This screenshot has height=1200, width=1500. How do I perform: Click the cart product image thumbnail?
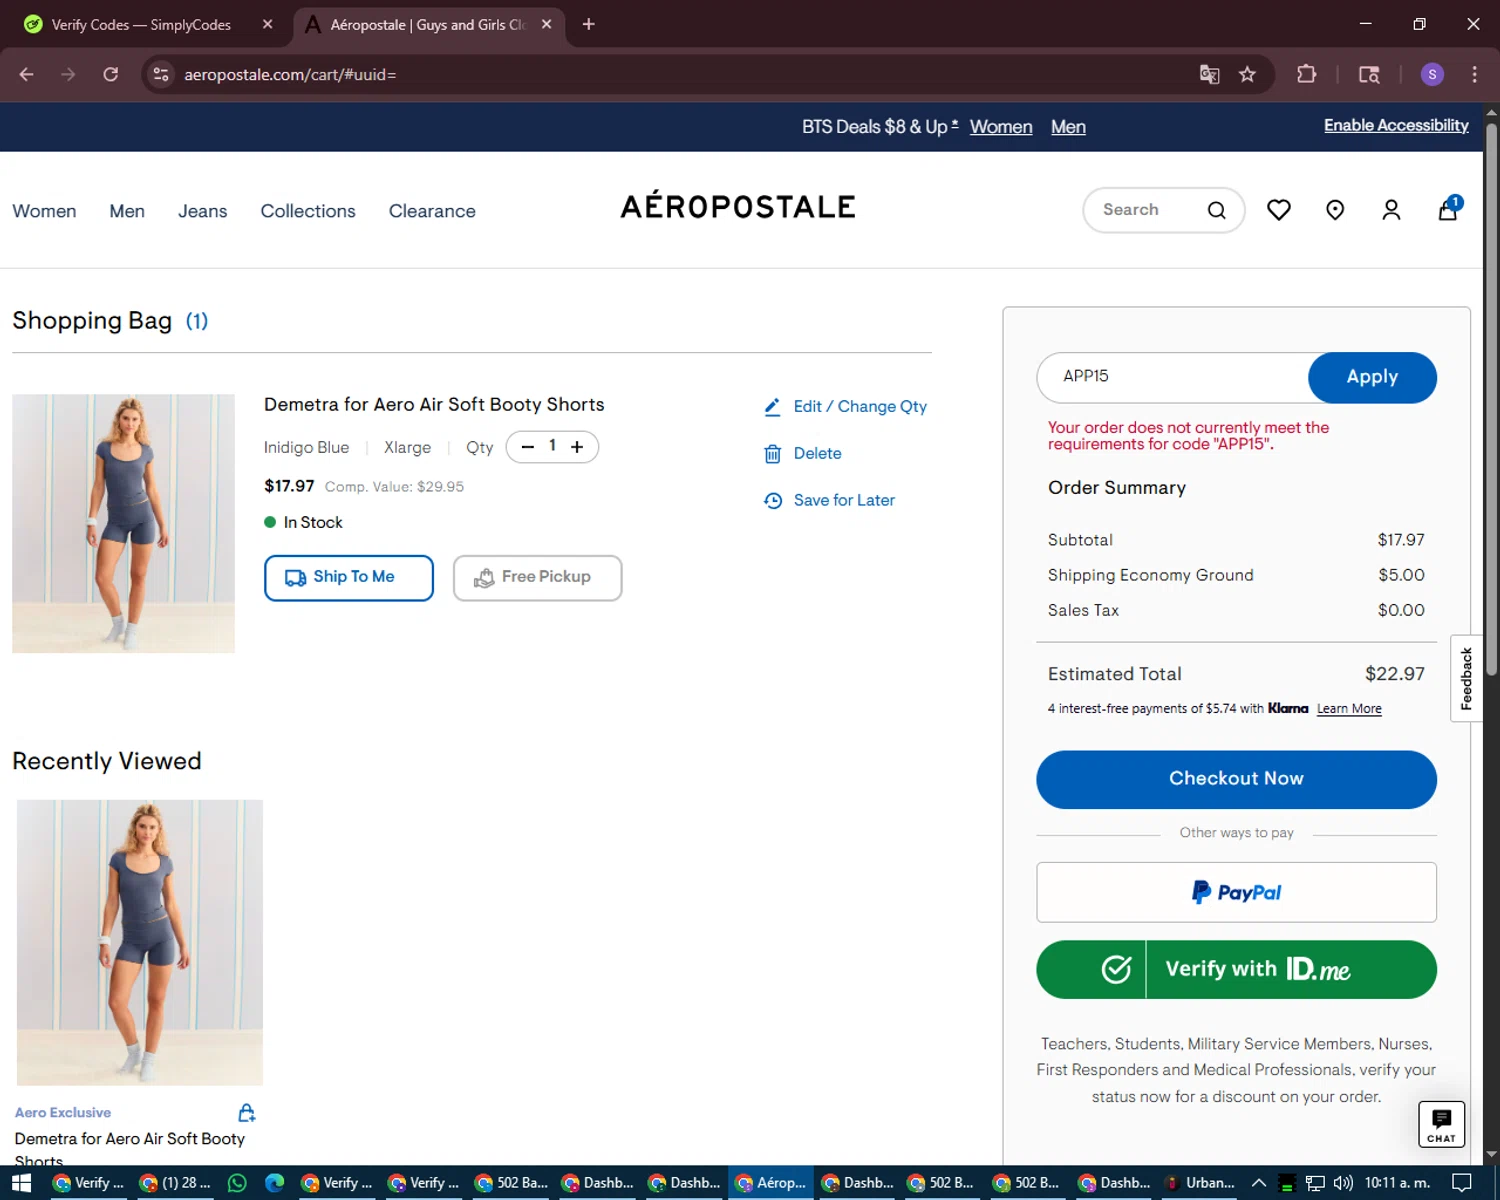(x=123, y=523)
